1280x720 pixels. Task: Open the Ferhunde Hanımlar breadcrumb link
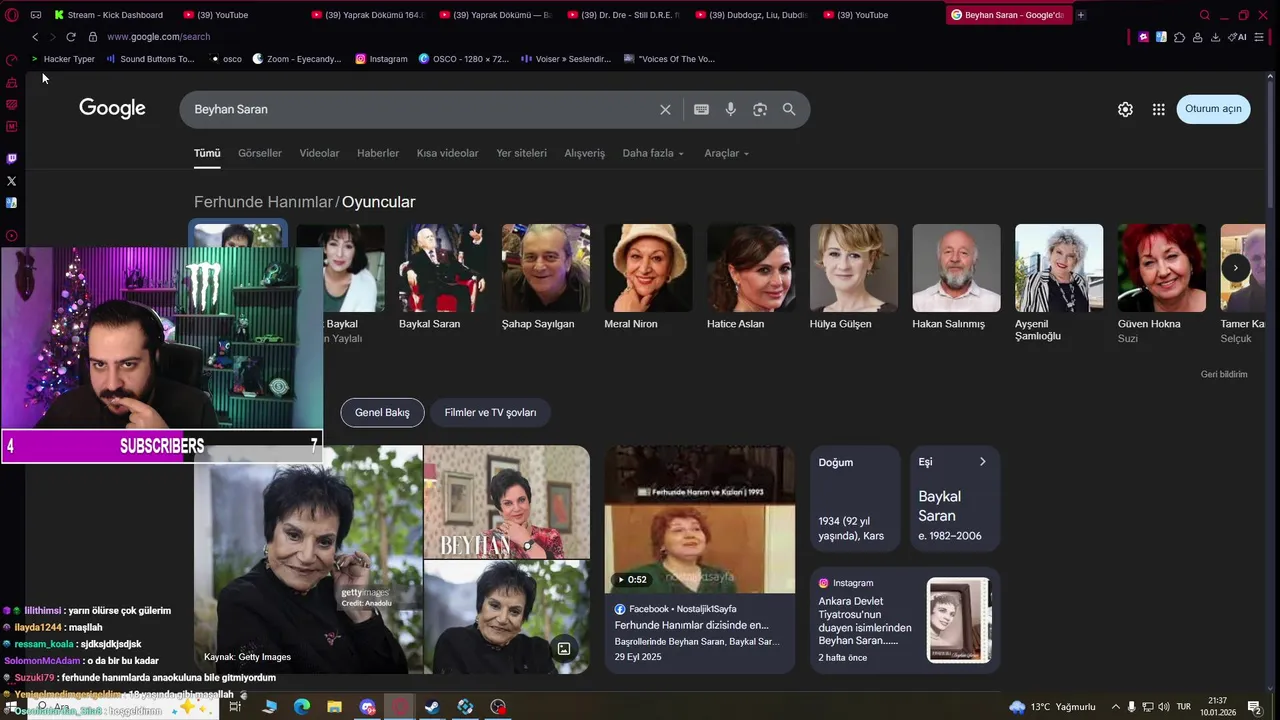262,202
